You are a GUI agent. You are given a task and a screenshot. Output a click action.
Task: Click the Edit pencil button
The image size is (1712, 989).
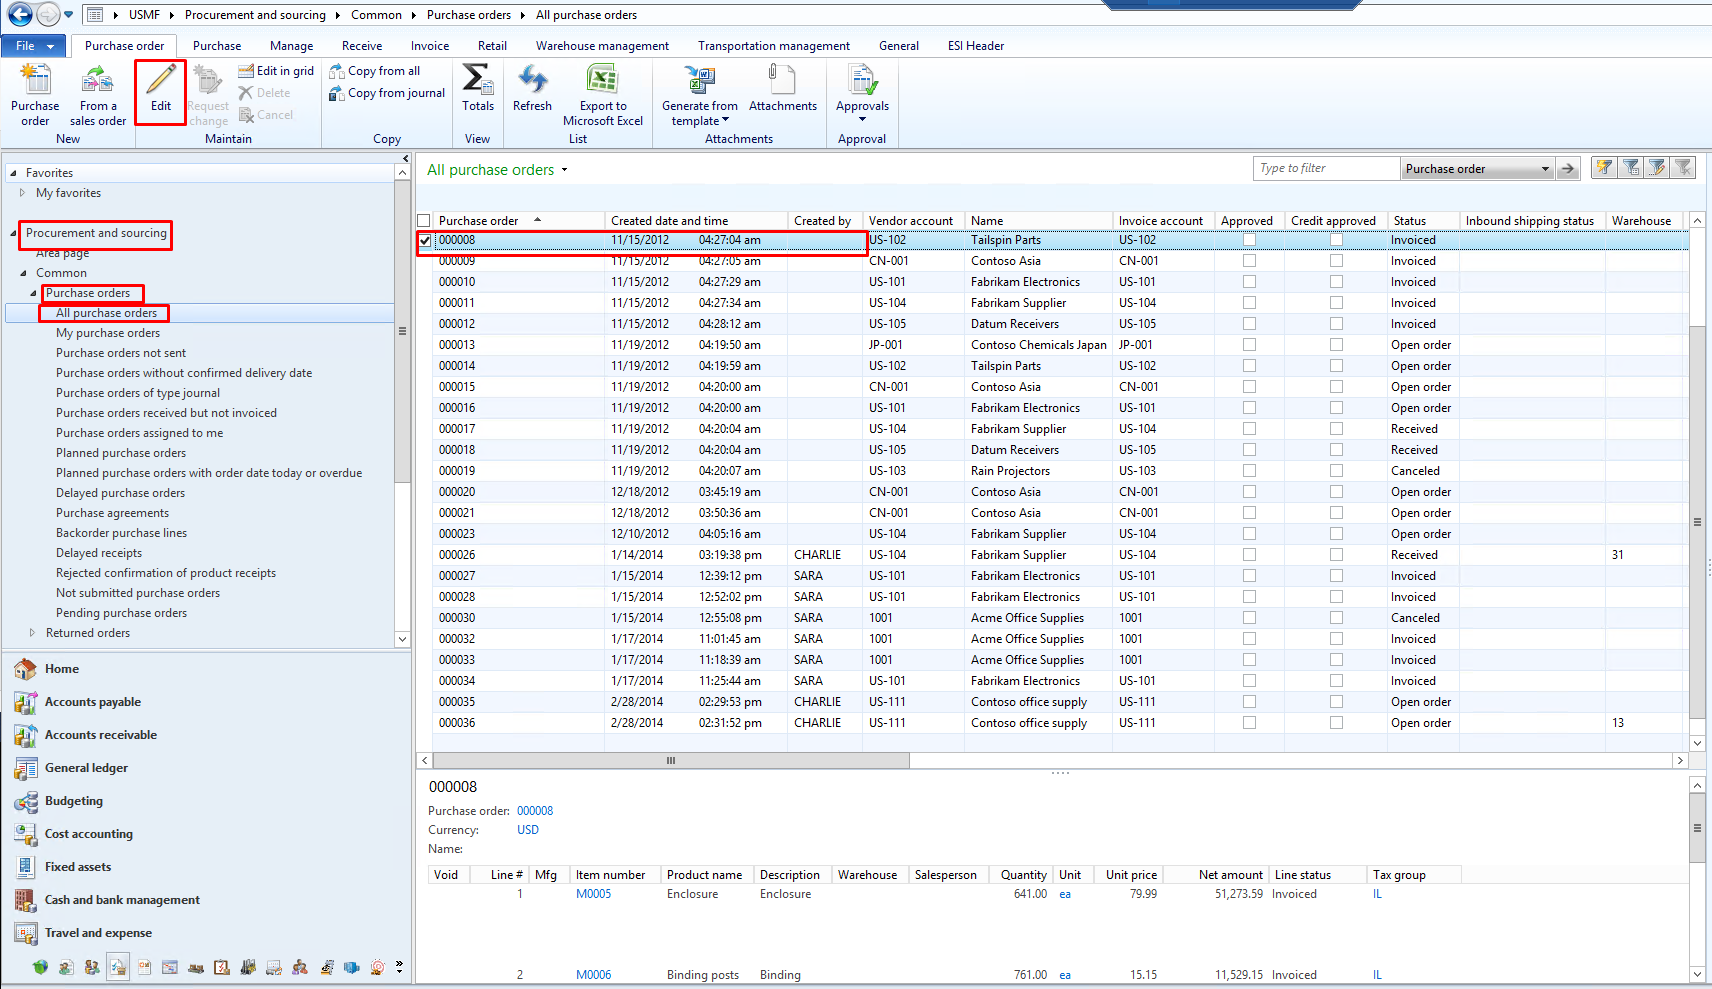coord(161,91)
